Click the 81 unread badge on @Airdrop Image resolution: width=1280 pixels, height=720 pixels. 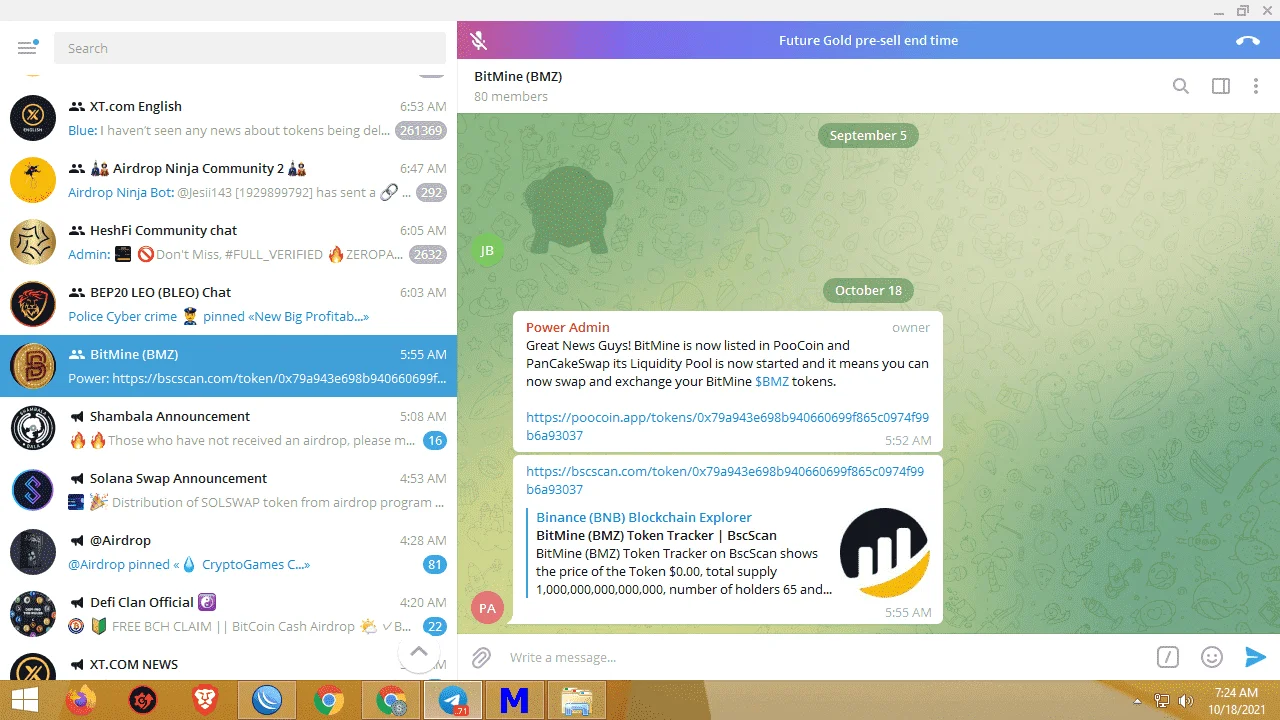tap(434, 565)
